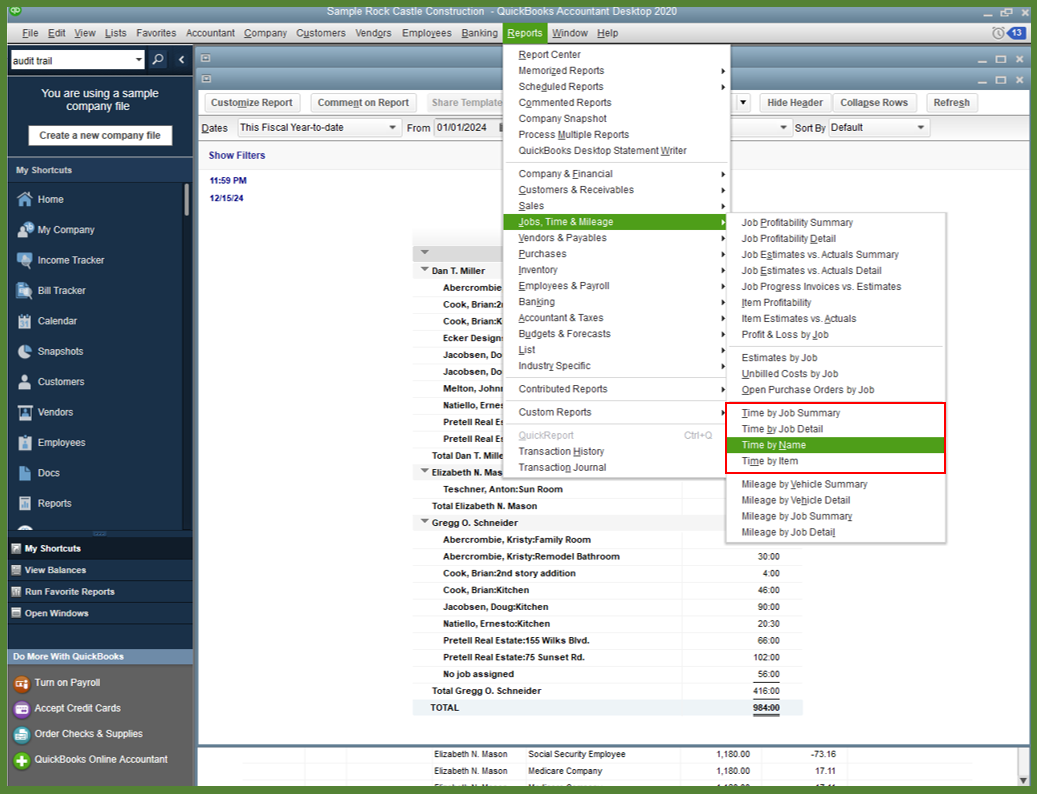Click the From date field

[x=467, y=128]
